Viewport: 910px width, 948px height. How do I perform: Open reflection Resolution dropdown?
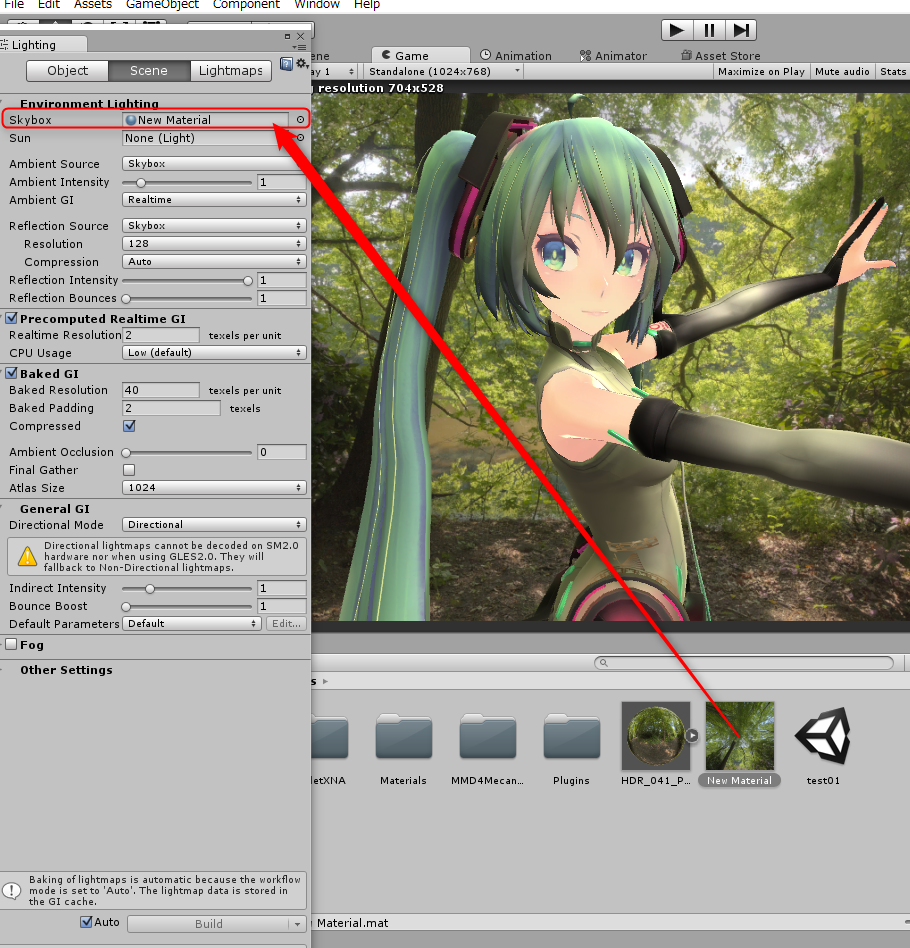[x=214, y=244]
